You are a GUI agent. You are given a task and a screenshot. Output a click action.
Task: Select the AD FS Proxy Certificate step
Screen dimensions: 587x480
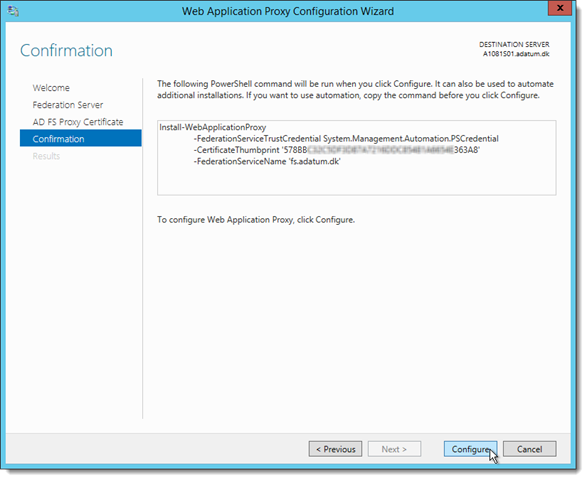click(78, 122)
